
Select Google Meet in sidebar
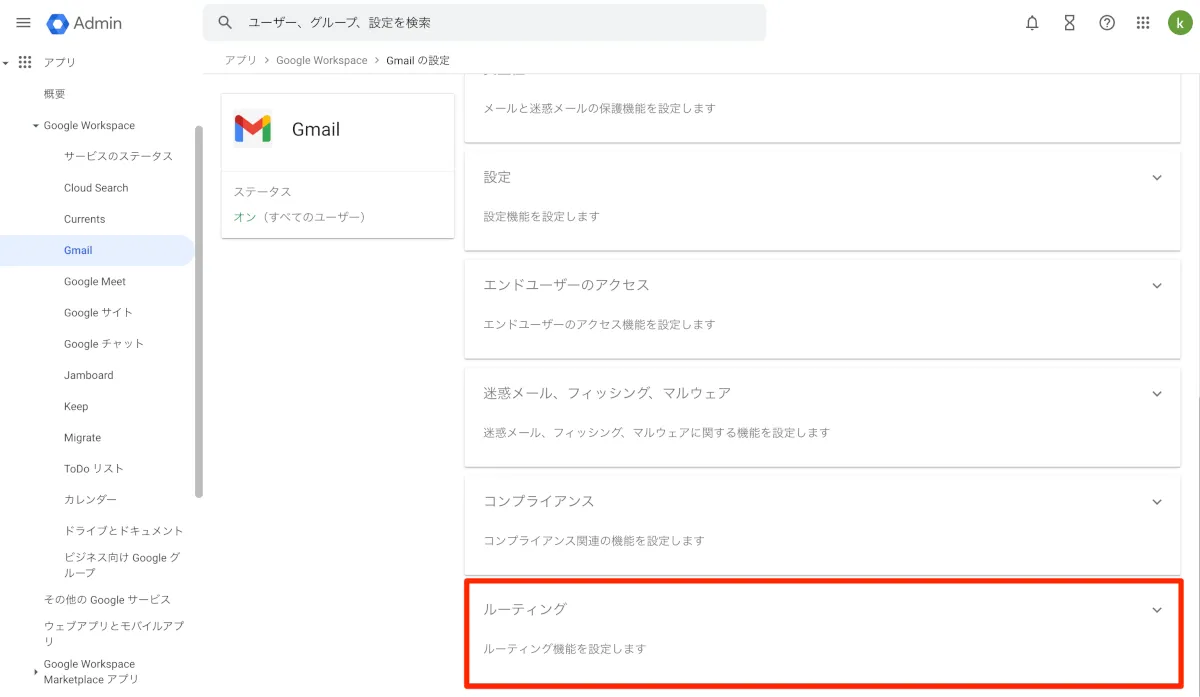click(95, 282)
